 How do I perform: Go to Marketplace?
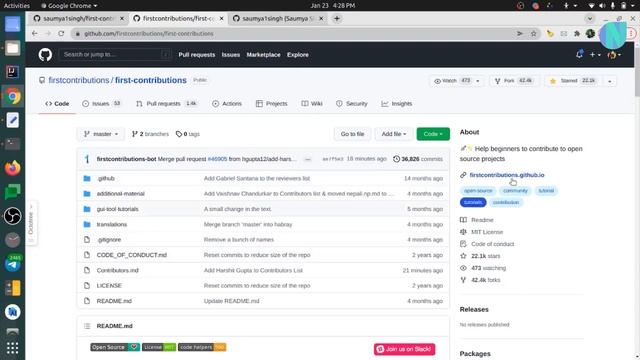click(263, 55)
